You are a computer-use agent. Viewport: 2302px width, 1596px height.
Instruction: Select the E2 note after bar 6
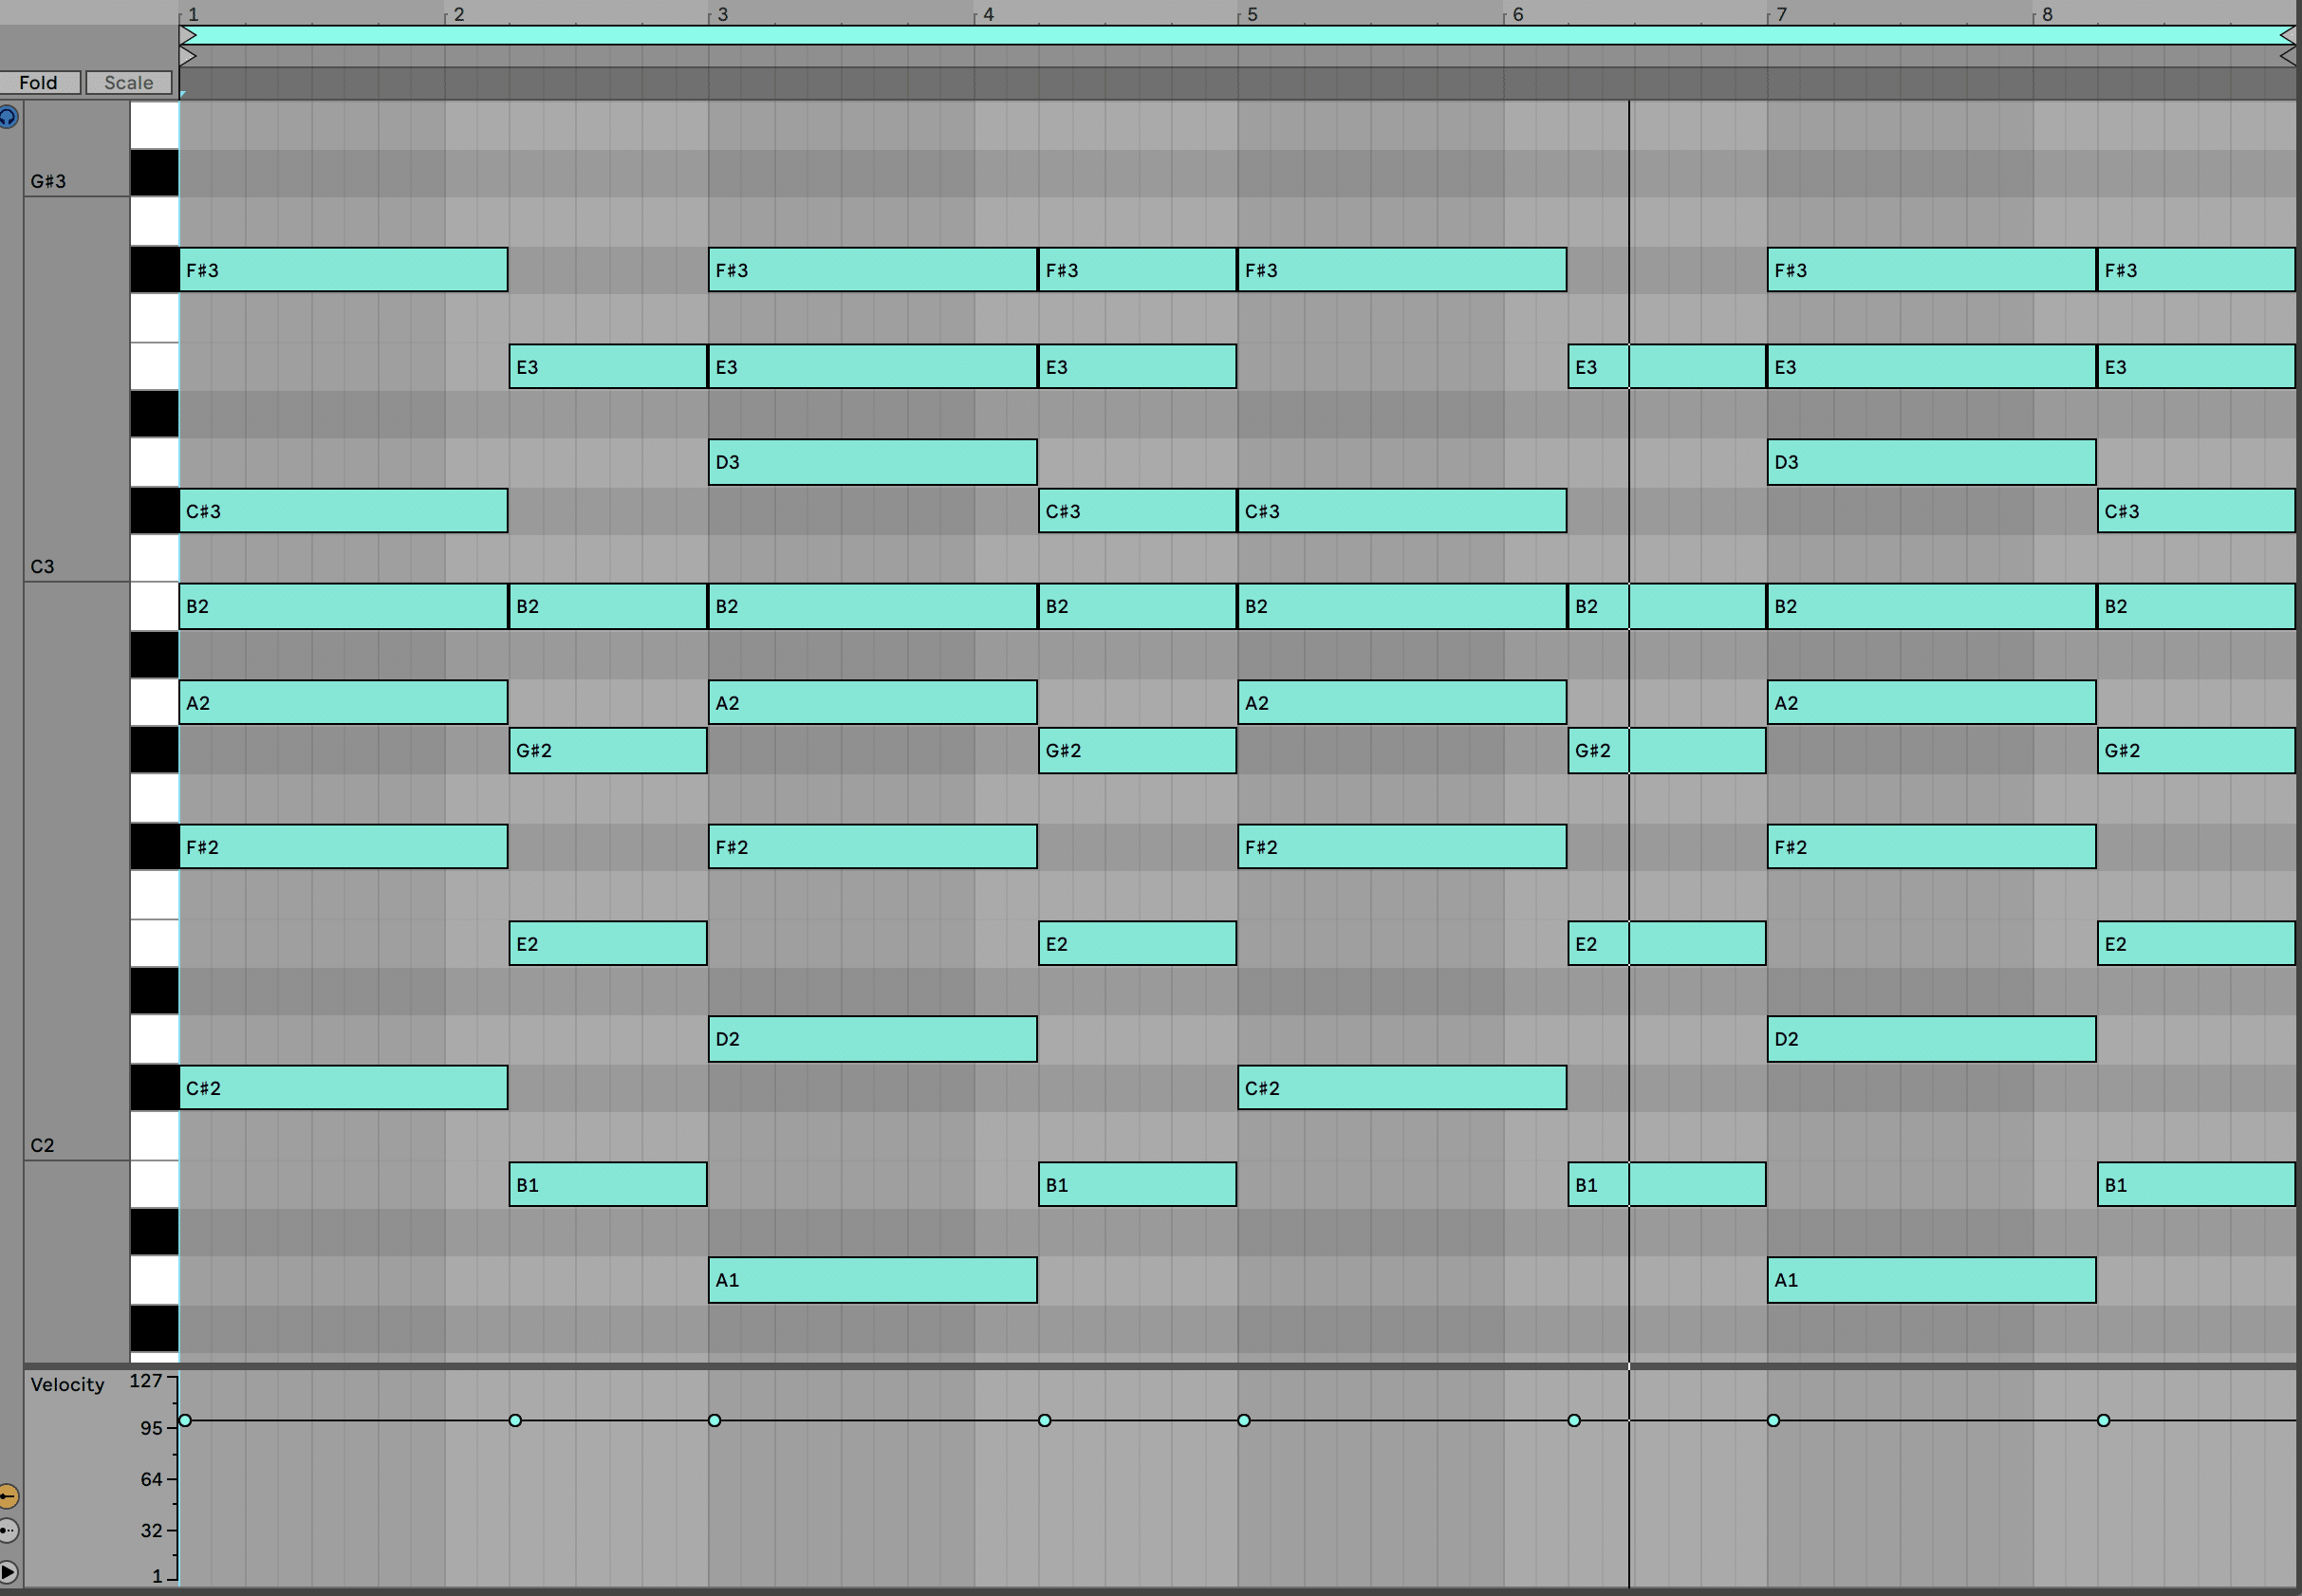click(x=1667, y=944)
